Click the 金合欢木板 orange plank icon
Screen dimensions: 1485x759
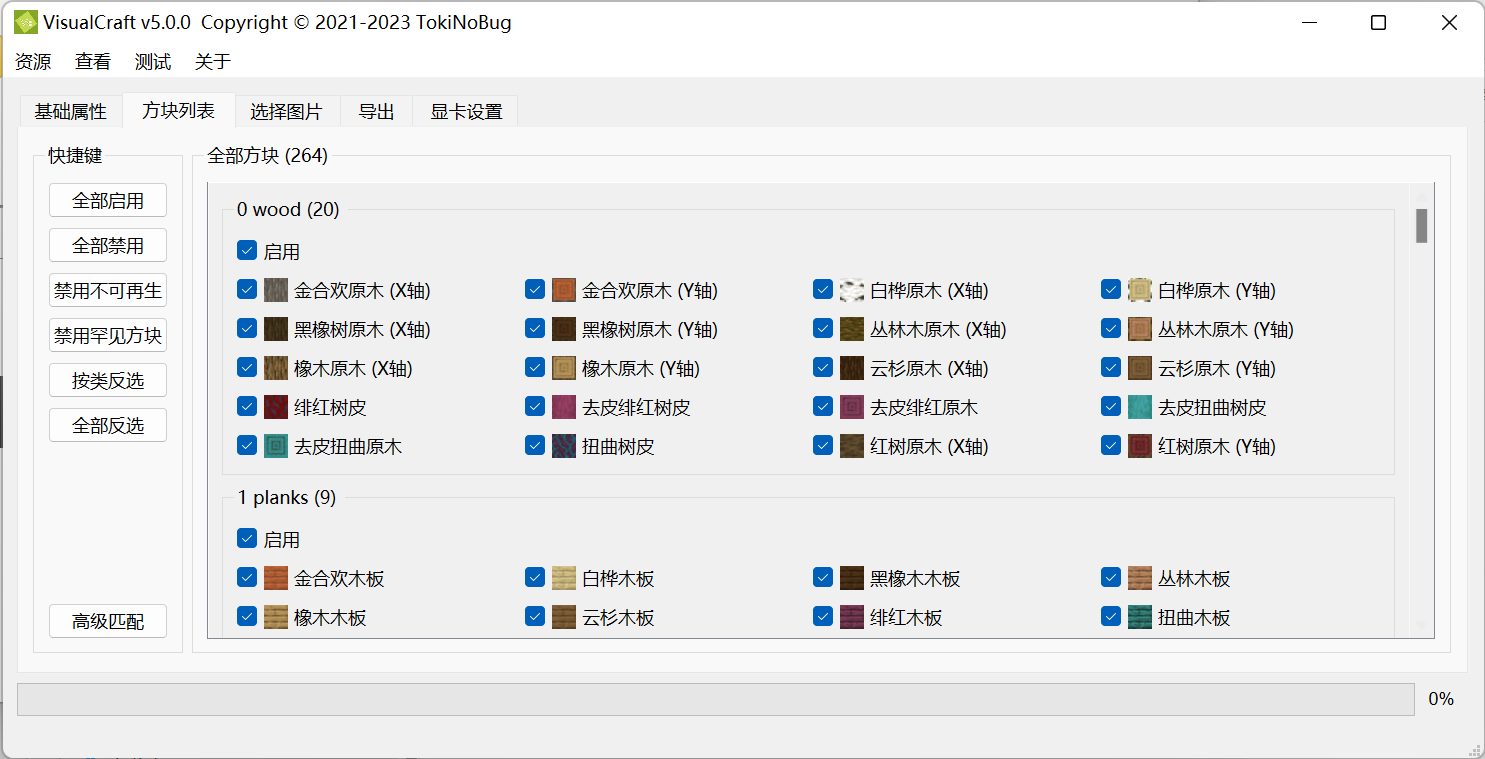[x=276, y=578]
